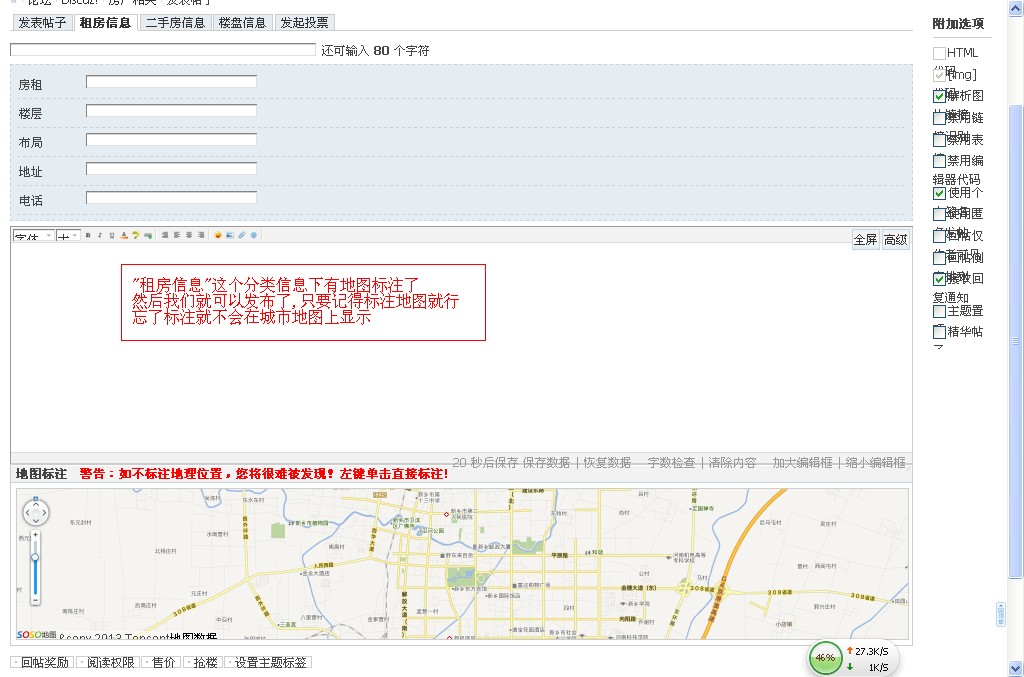Apply bold formatting in the editor toolbar
The width and height of the screenshot is (1024, 677).
(x=88, y=235)
